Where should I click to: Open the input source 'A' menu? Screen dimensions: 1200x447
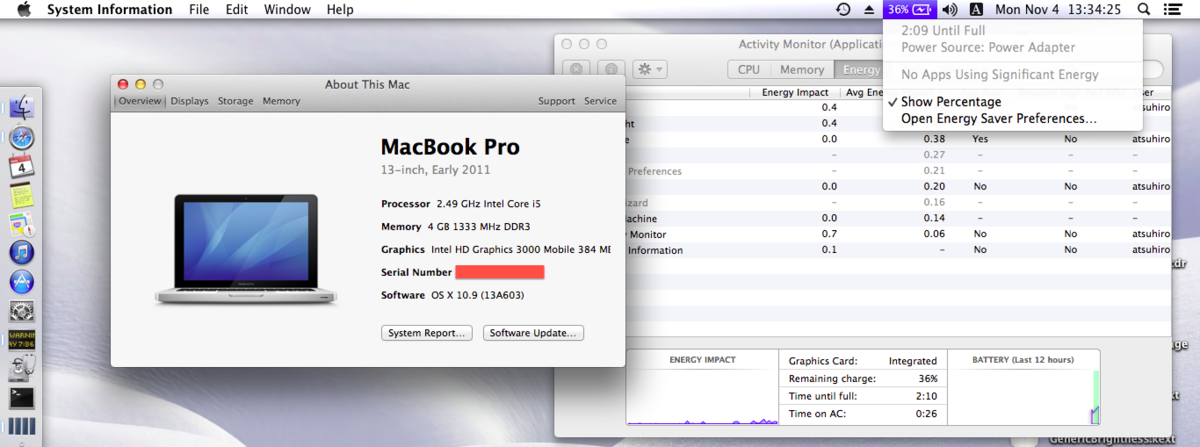(x=976, y=9)
